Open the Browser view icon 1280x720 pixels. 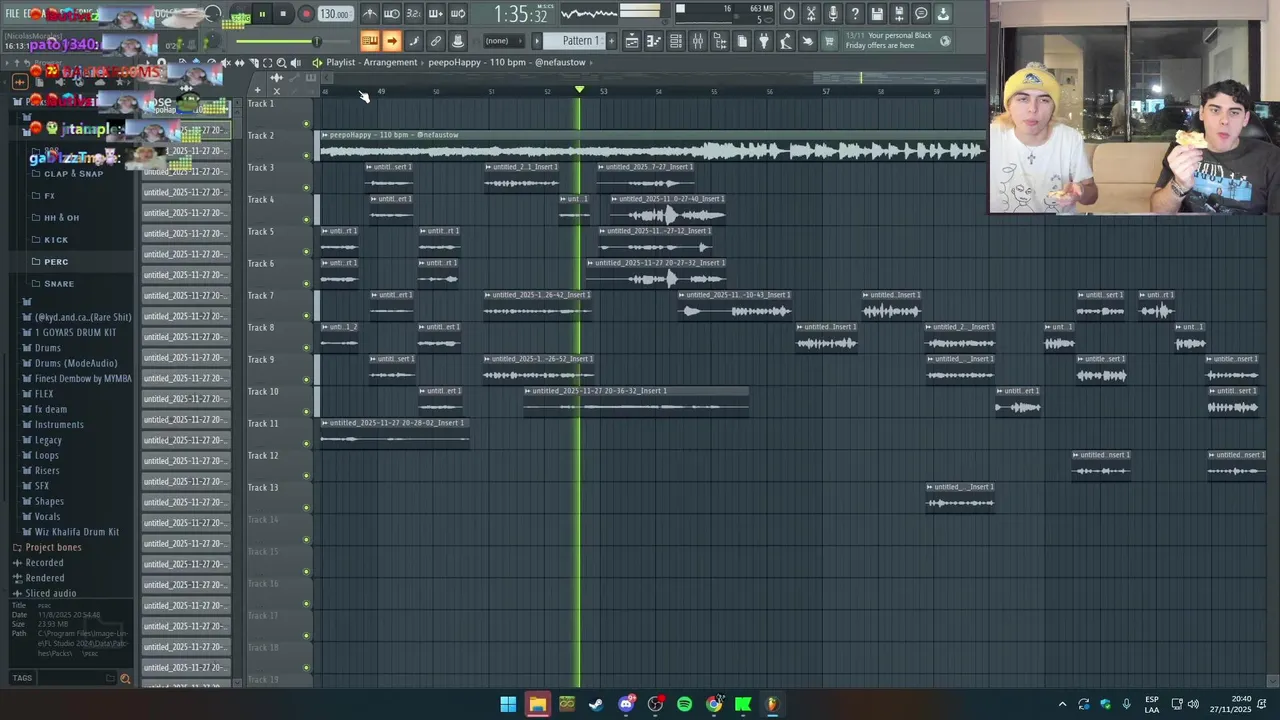(x=720, y=41)
